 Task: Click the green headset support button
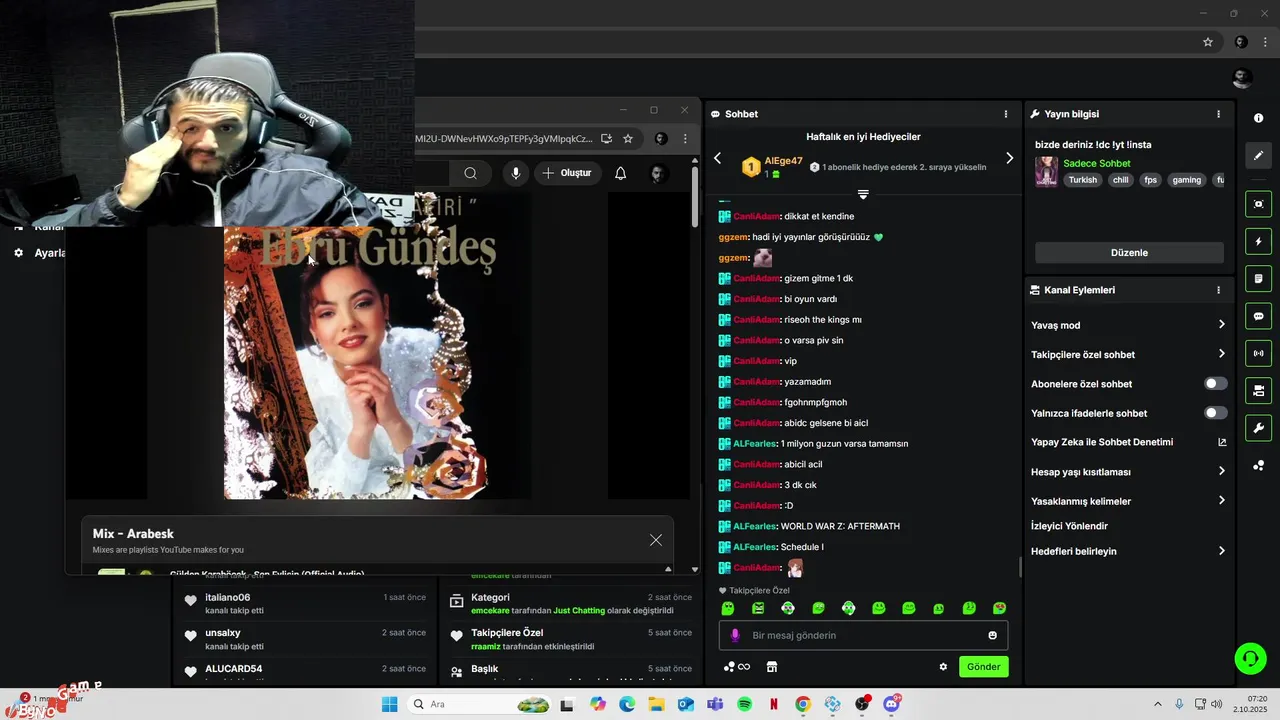tap(1250, 658)
